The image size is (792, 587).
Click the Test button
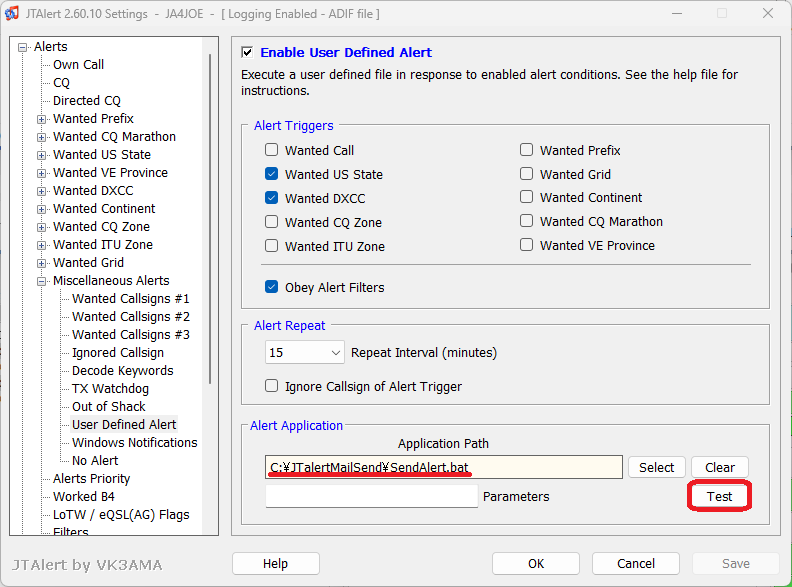click(x=719, y=497)
